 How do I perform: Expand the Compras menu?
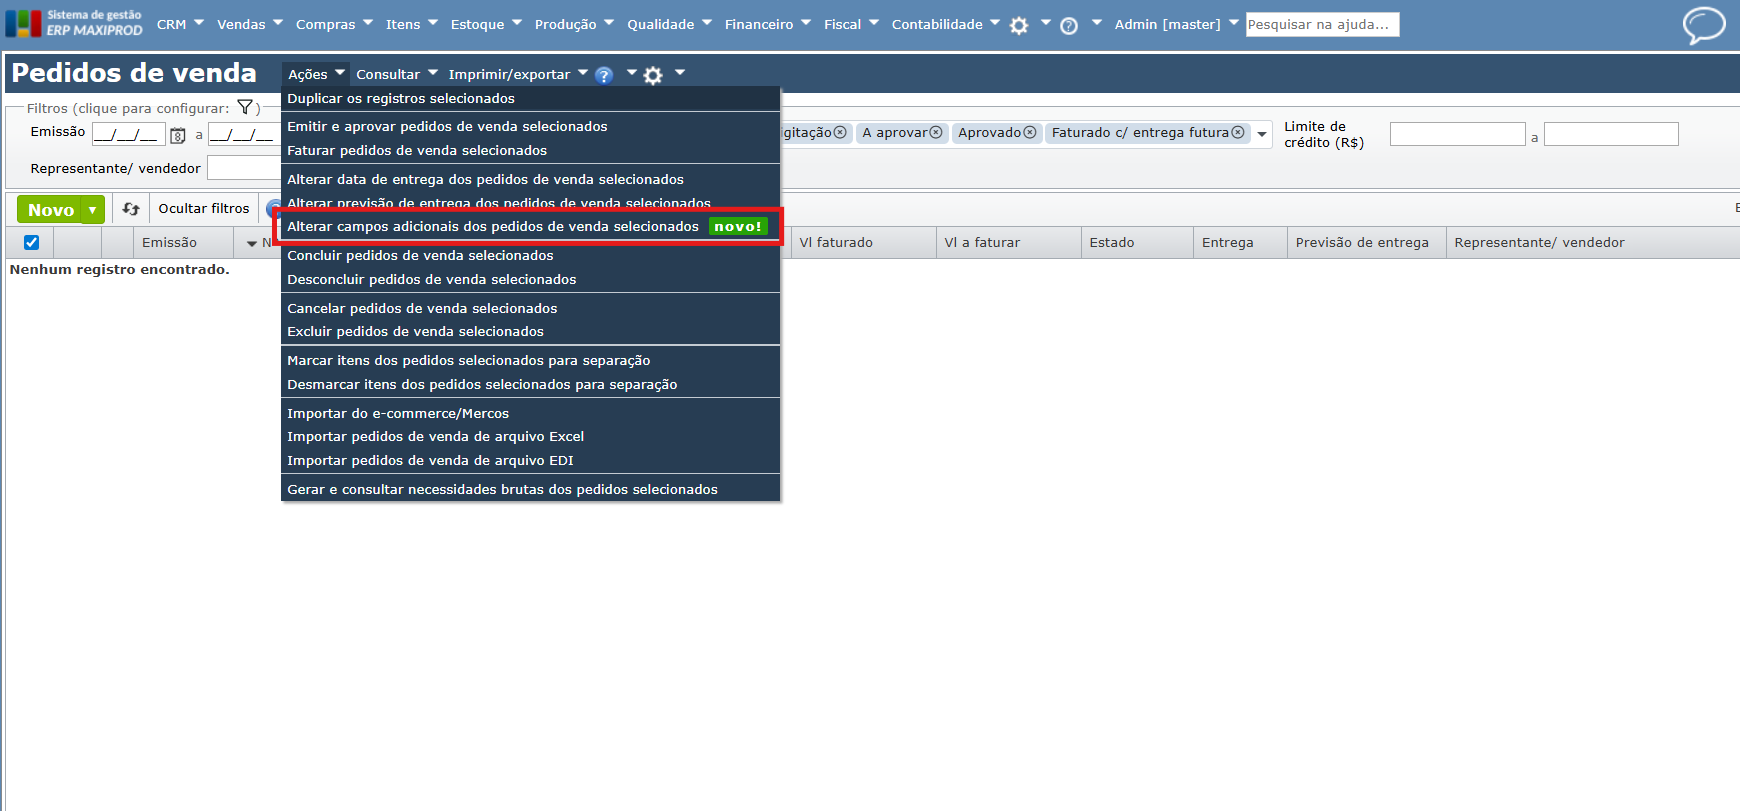click(334, 24)
